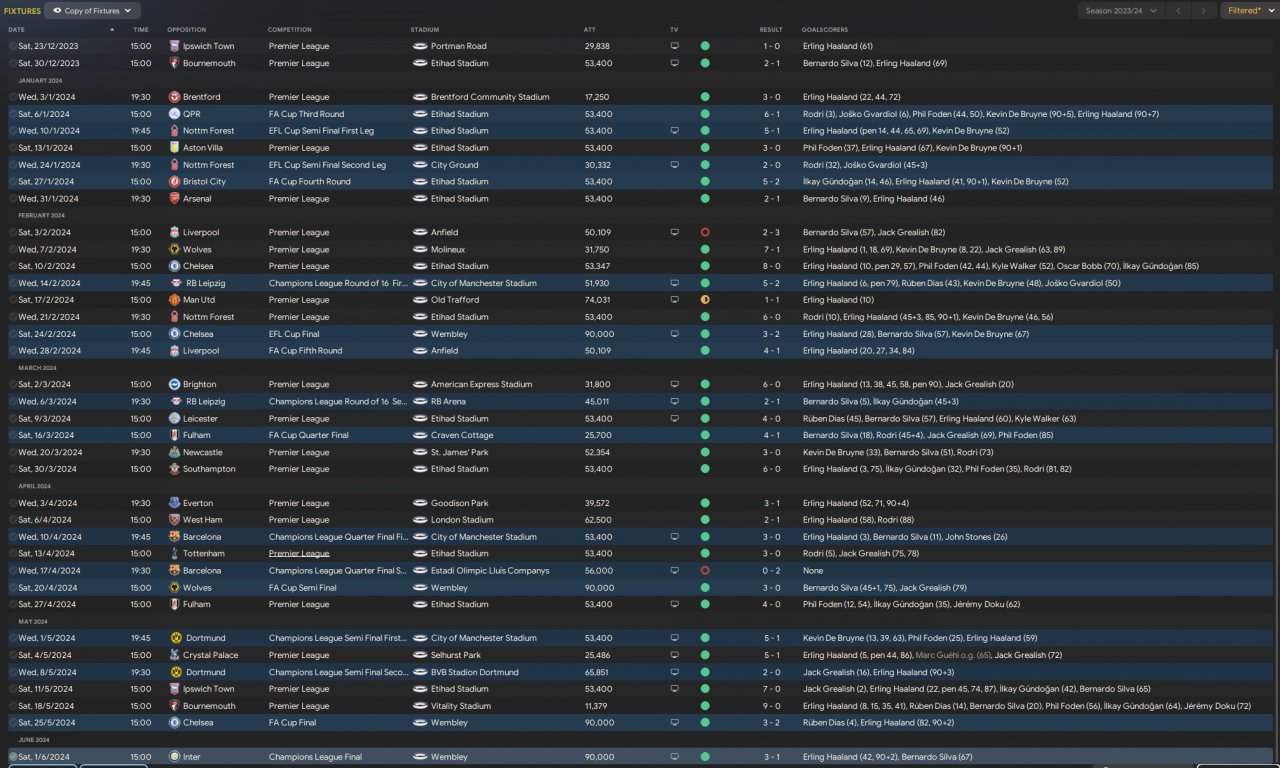Select the FA Cup Quarter Final competition cell
The width and height of the screenshot is (1280, 768).
(x=309, y=435)
